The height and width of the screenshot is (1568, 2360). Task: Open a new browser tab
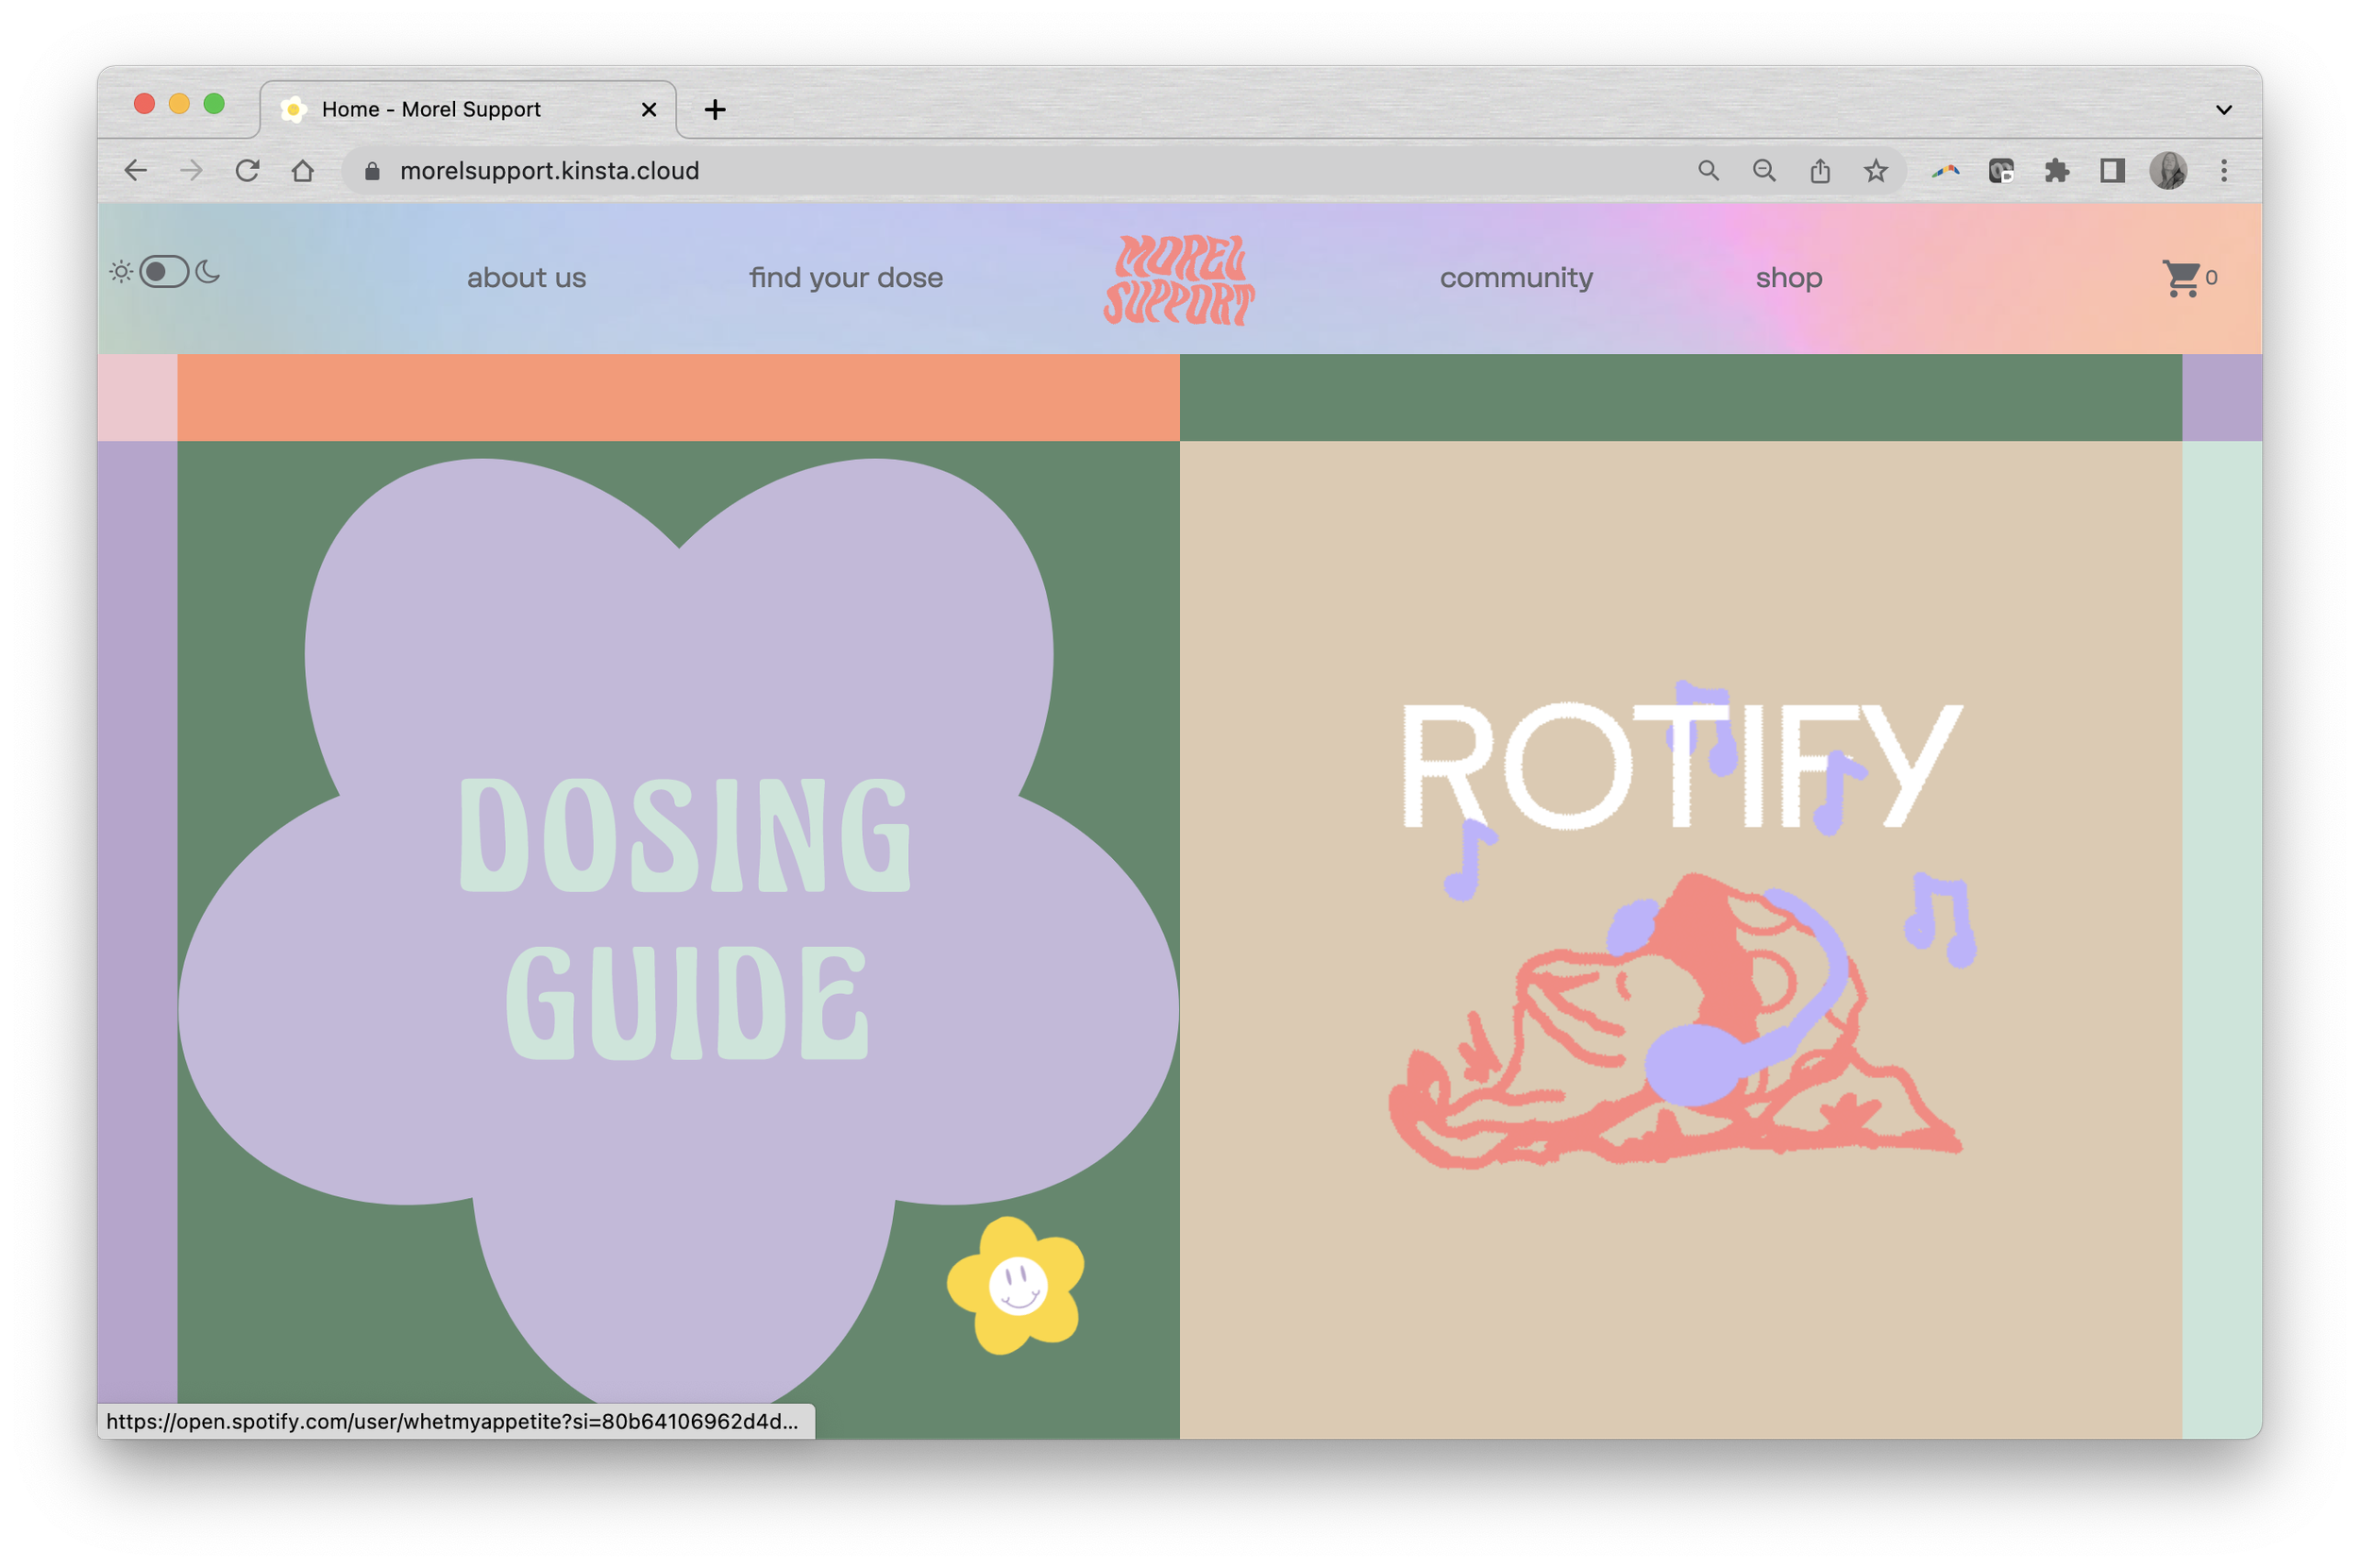[x=715, y=109]
